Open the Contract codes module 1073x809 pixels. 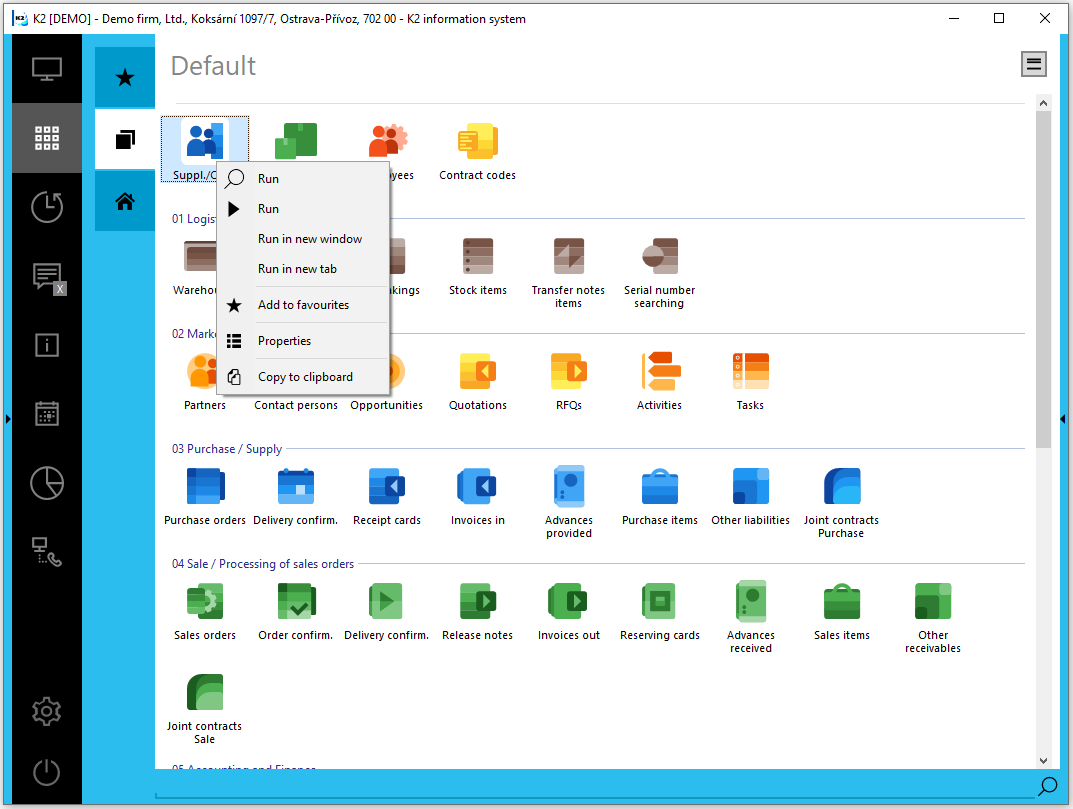click(477, 151)
